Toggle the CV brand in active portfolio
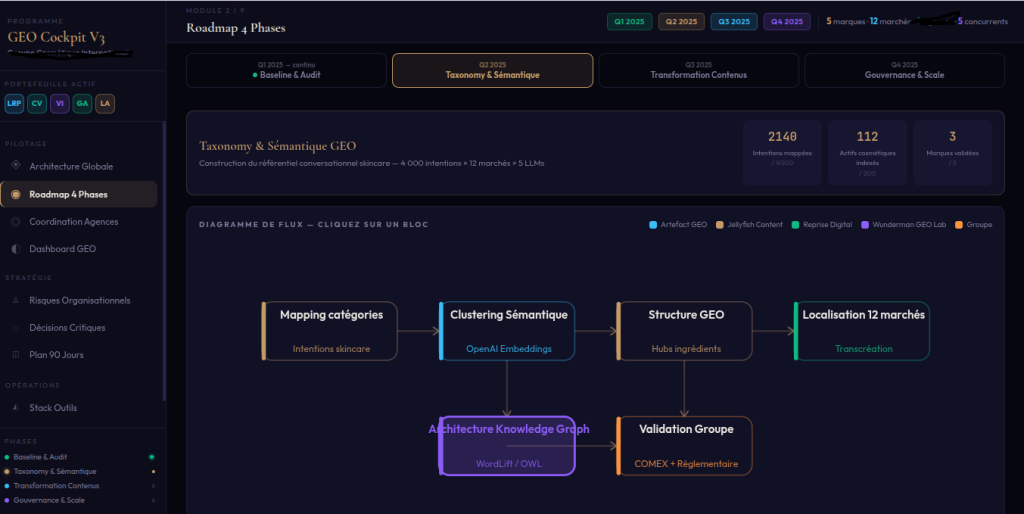Screen dimensions: 1024x514 [37, 103]
